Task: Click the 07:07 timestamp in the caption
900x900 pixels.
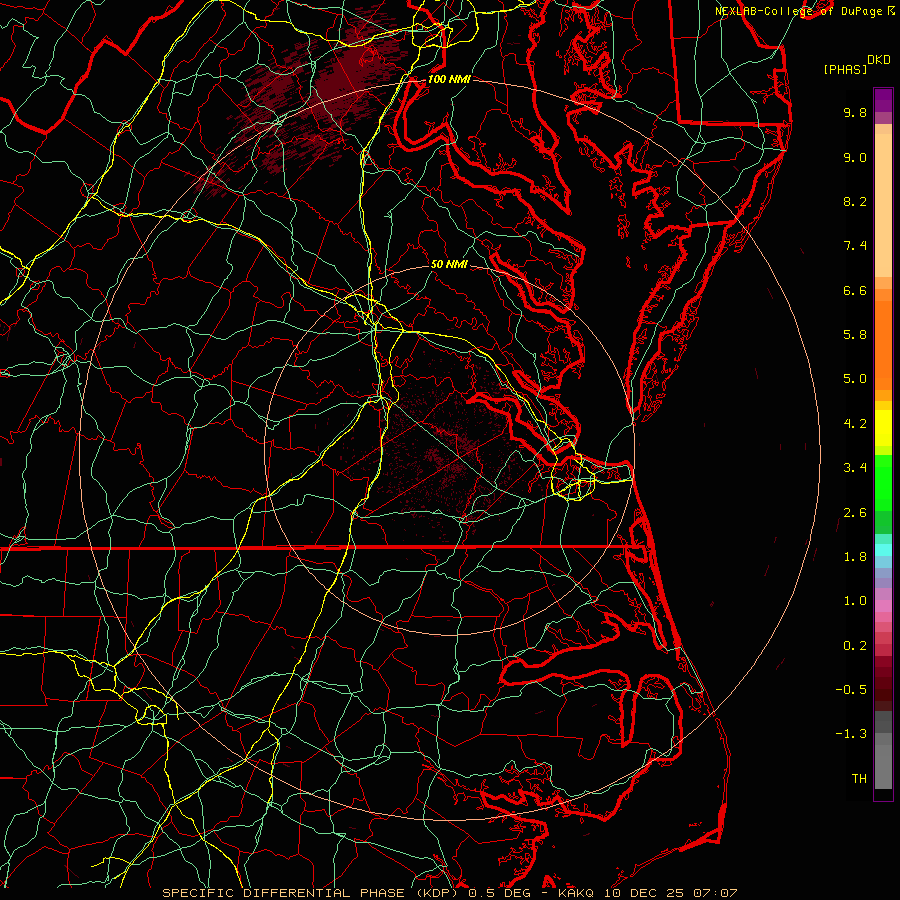Action: coord(715,893)
